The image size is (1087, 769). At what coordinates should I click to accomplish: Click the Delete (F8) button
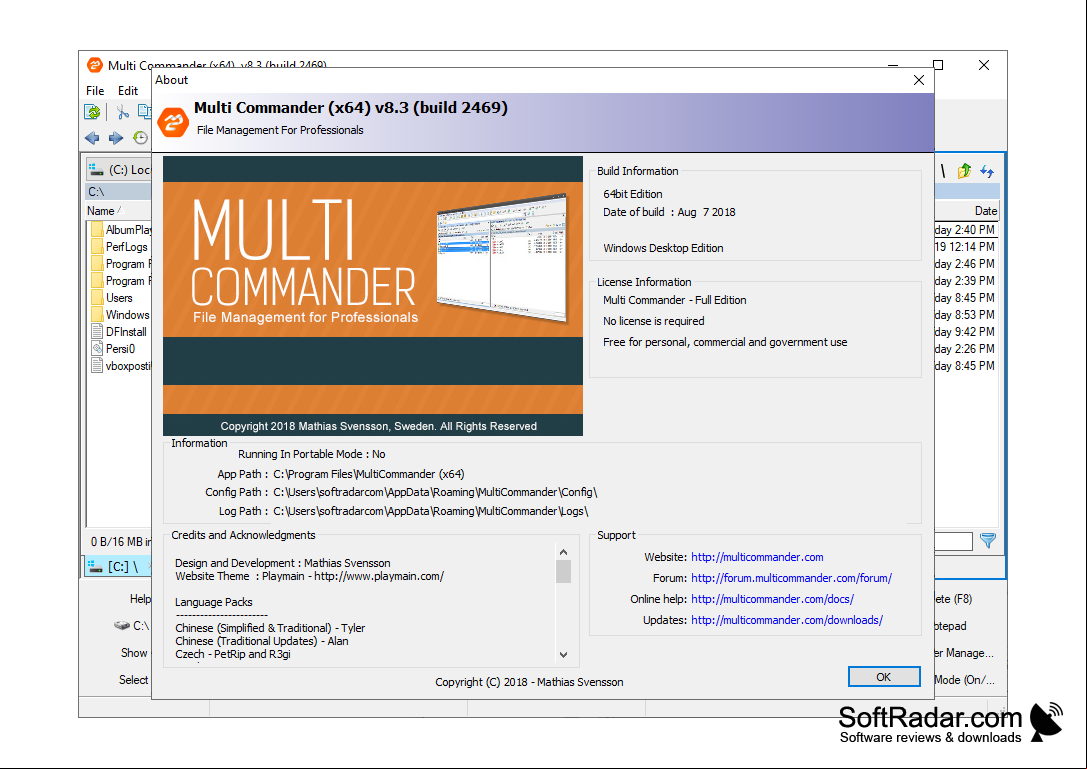pyautogui.click(x=954, y=599)
